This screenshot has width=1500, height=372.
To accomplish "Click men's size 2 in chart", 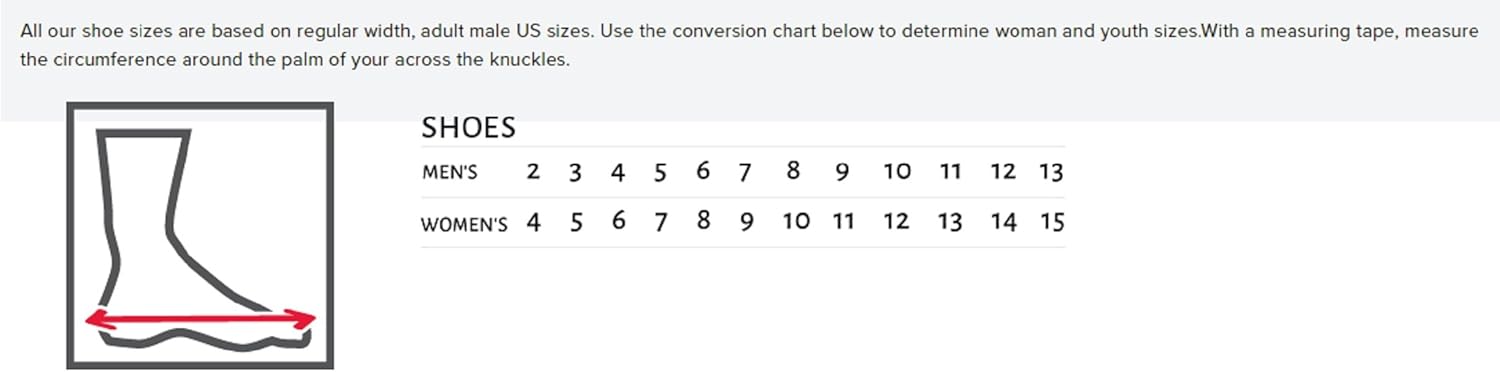I will [533, 172].
